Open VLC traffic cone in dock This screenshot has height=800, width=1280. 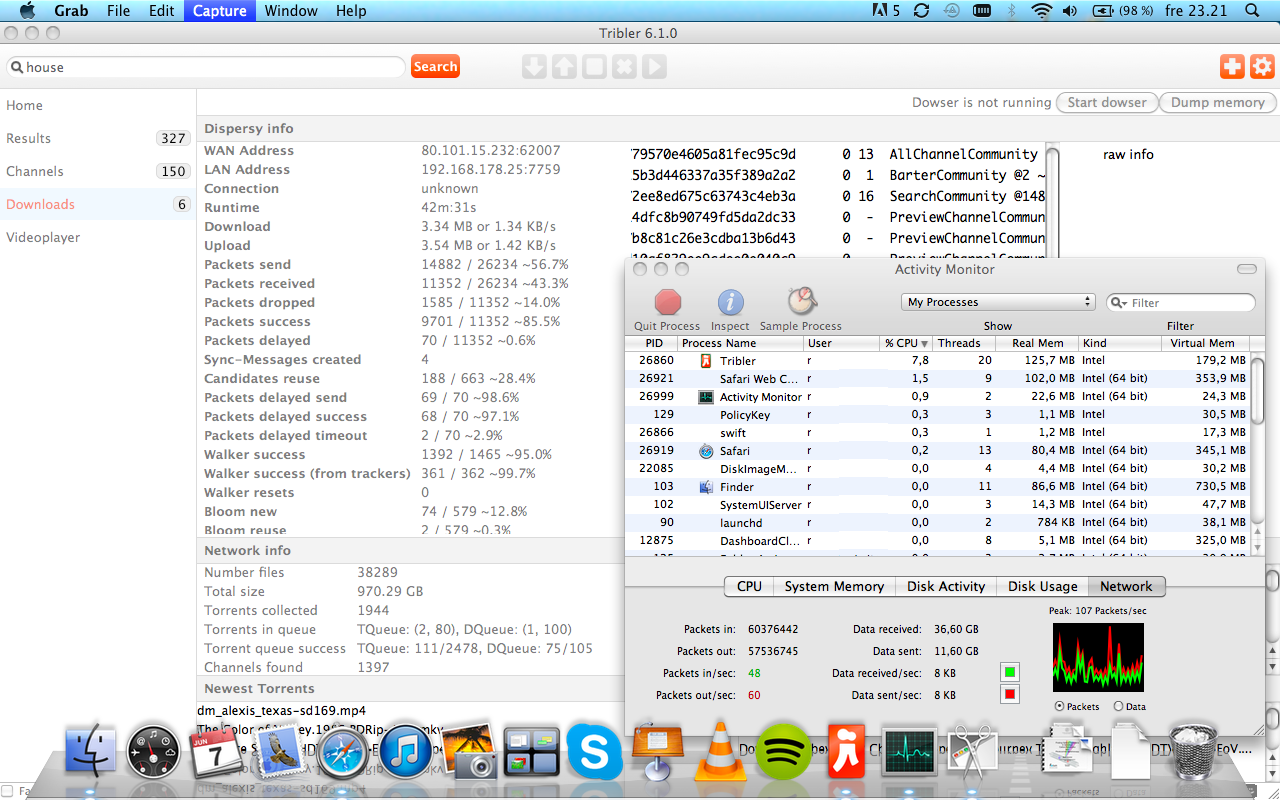[720, 751]
